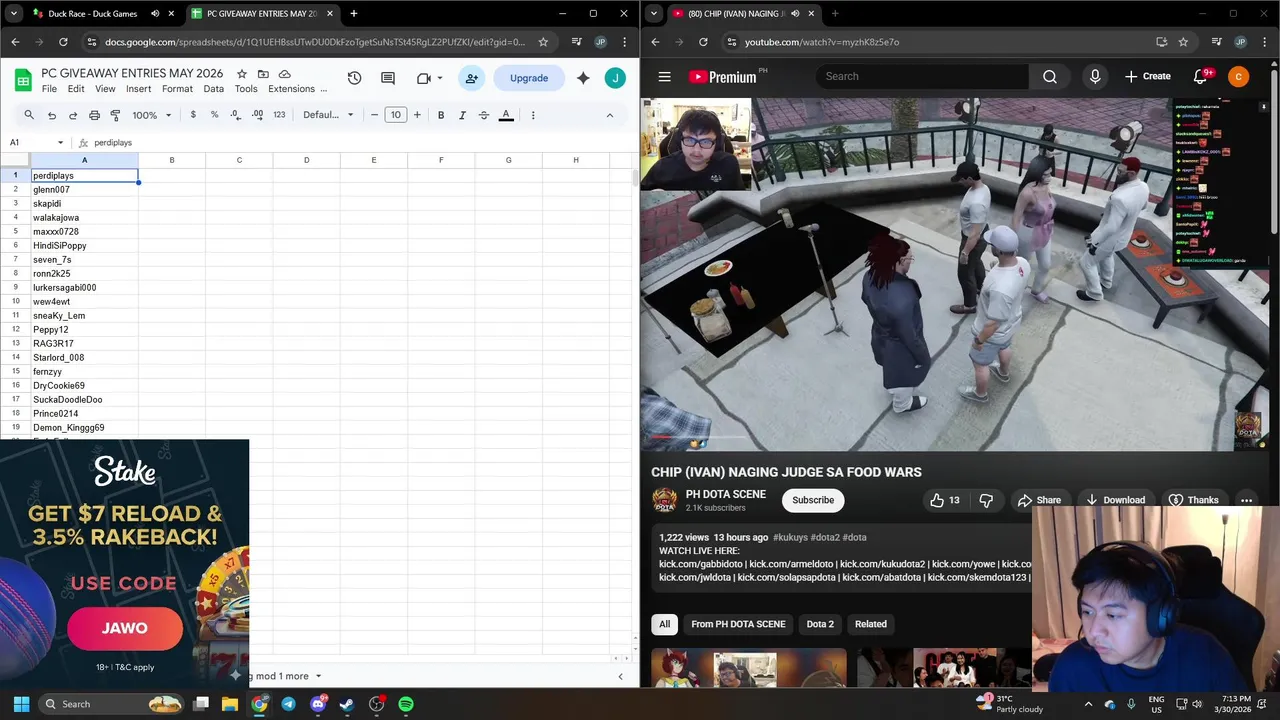
Task: Click YouTube search magnifier button
Action: click(x=1050, y=77)
